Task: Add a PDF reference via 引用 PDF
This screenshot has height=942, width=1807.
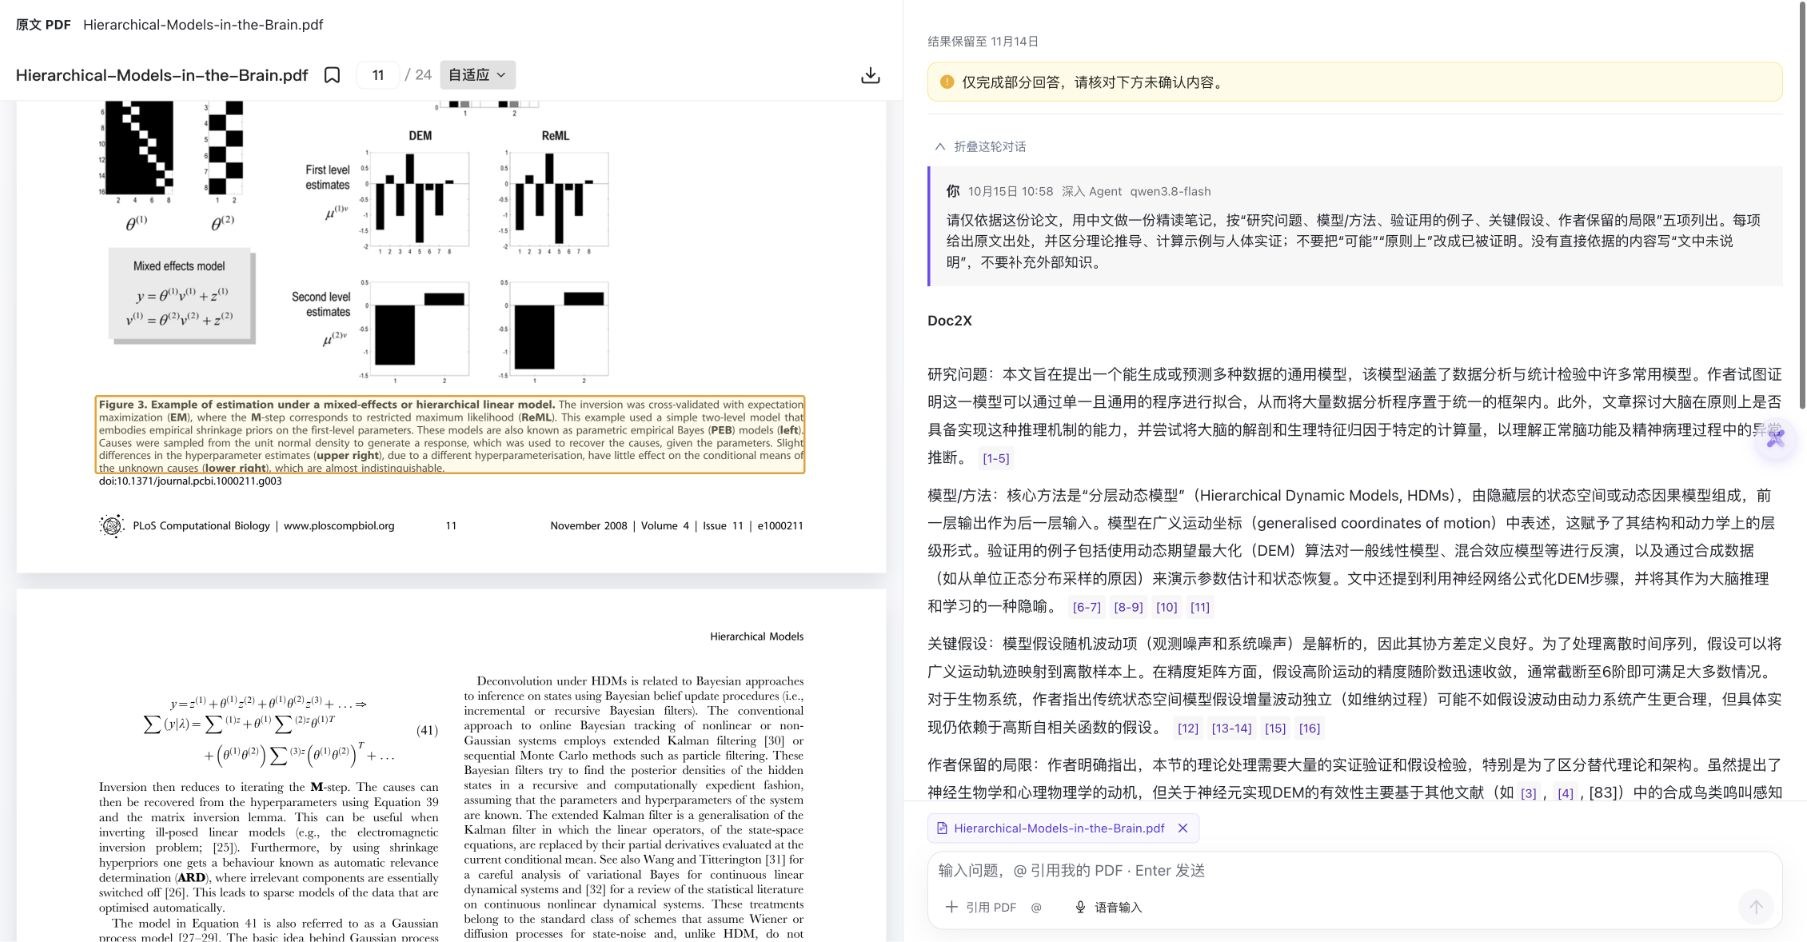Action: (980, 907)
